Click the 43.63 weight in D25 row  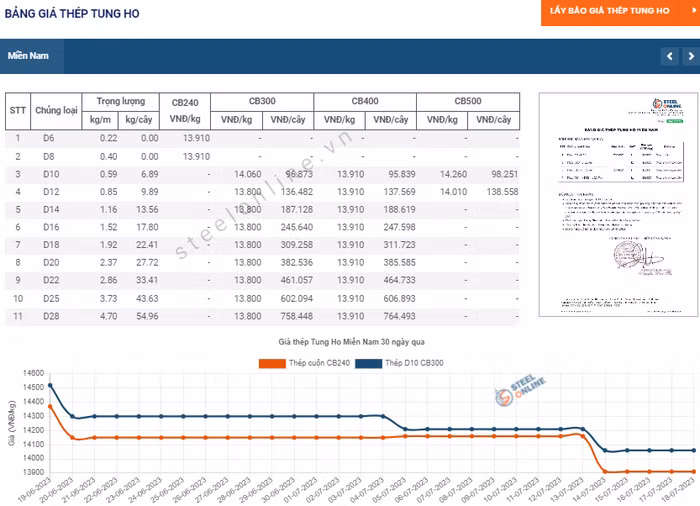147,298
